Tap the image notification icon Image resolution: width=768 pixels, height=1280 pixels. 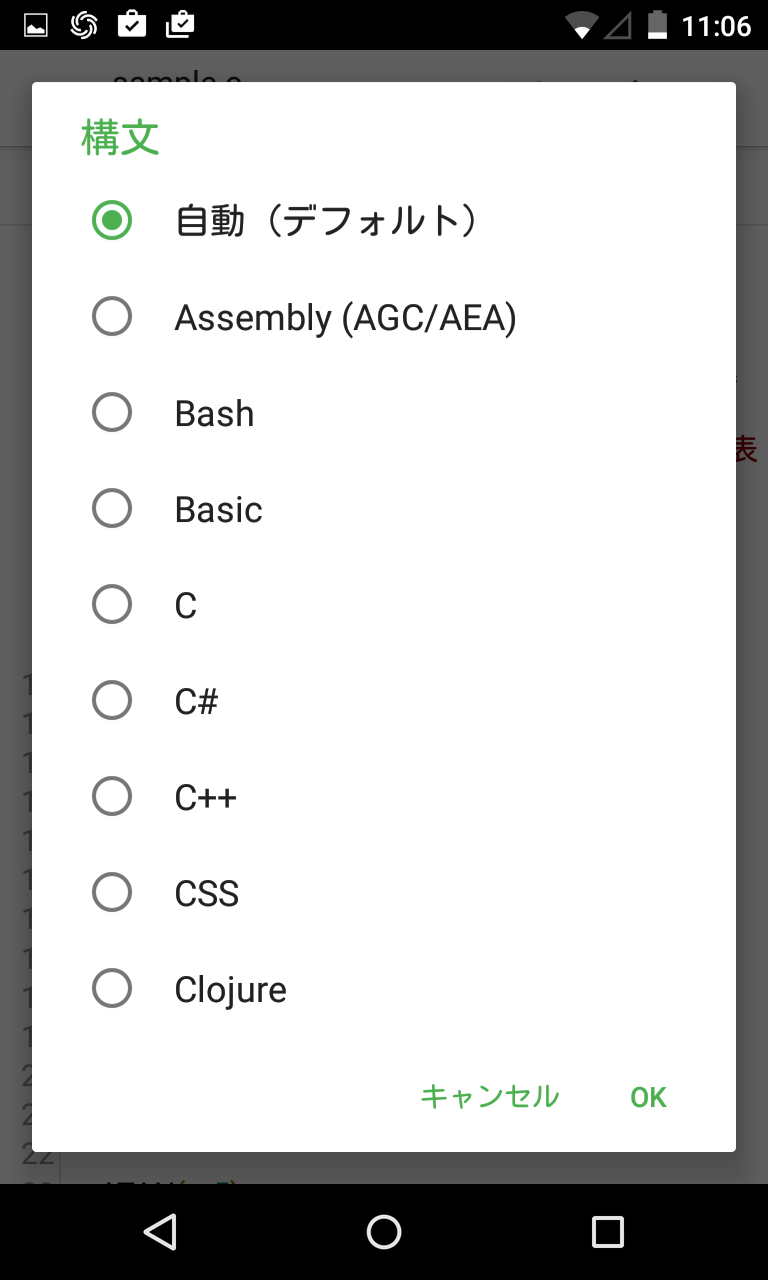pos(36,25)
